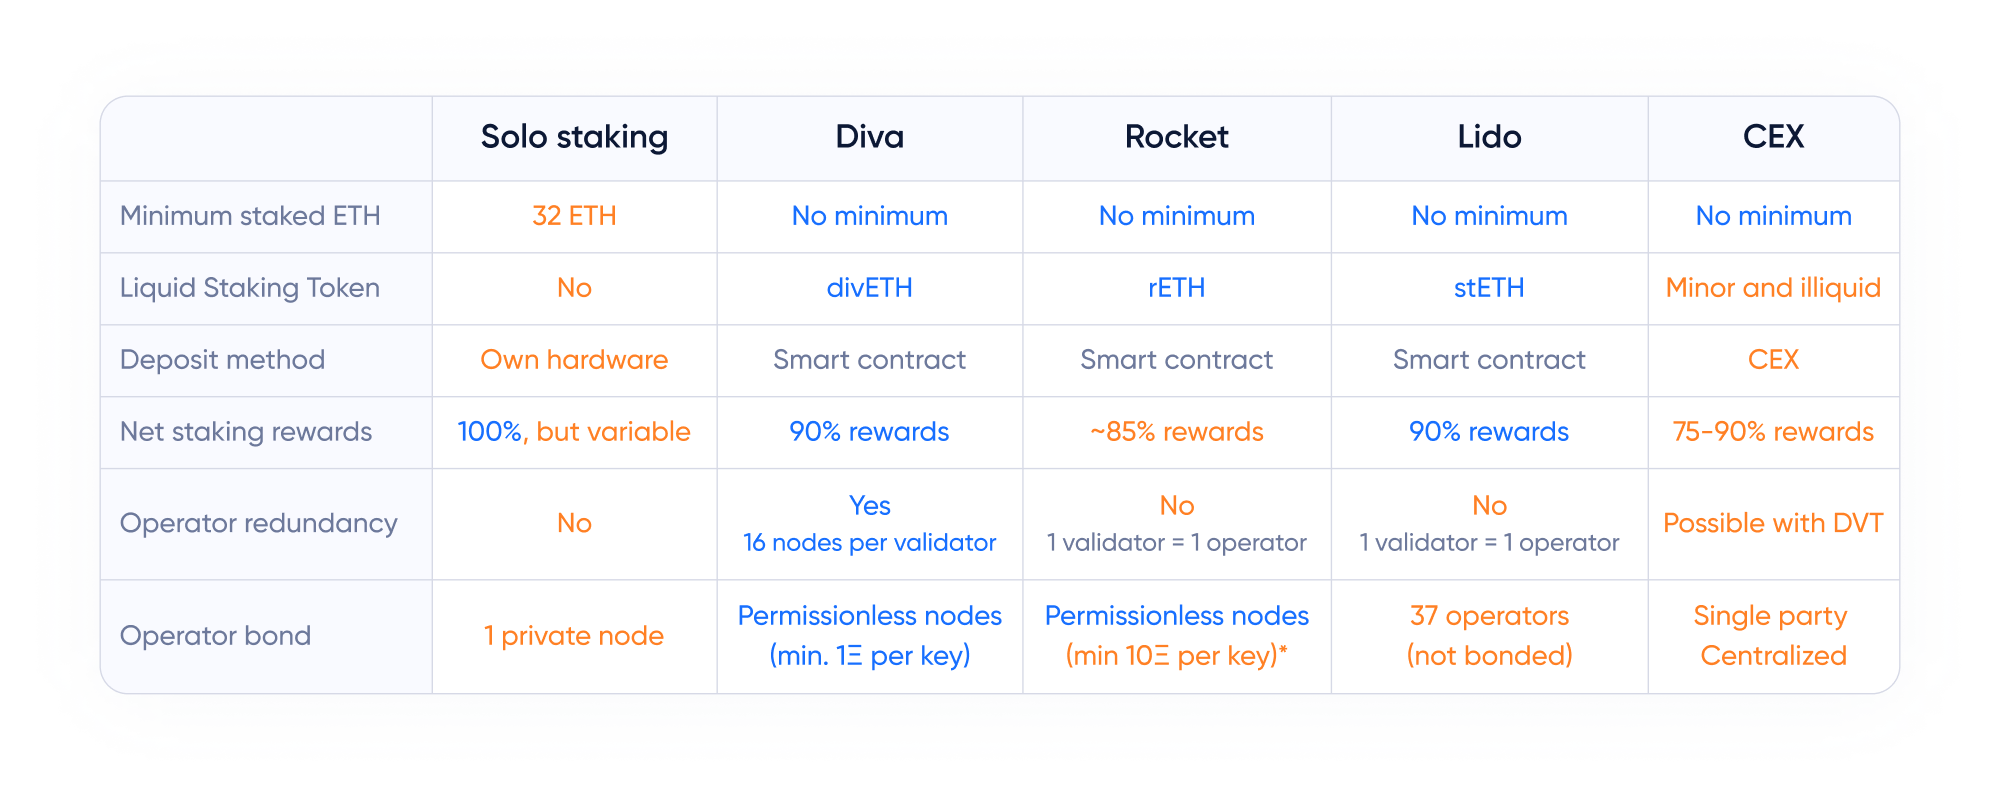Select the Minor and illiquid cell
The image size is (2000, 789).
pyautogui.click(x=1773, y=288)
